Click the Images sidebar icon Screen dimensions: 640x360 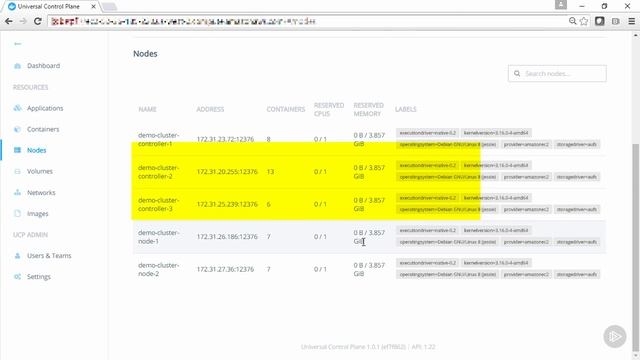point(18,213)
